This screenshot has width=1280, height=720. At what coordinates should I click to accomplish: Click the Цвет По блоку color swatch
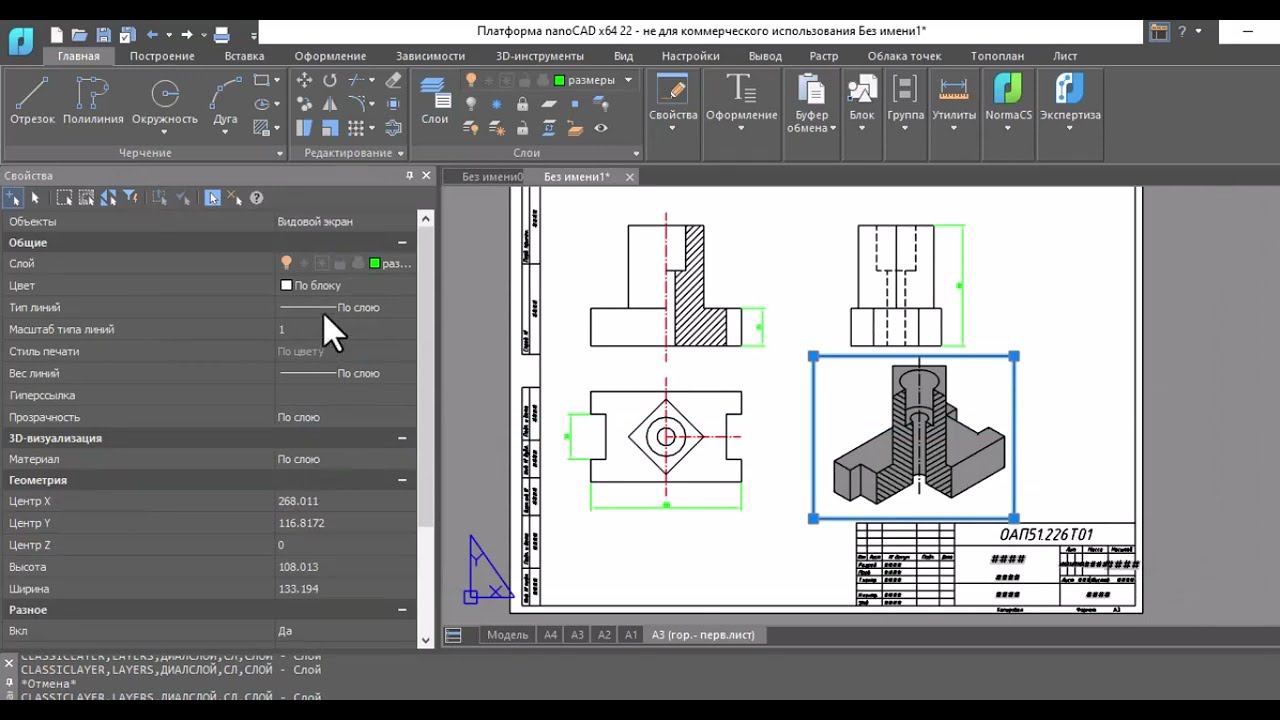[x=287, y=286]
